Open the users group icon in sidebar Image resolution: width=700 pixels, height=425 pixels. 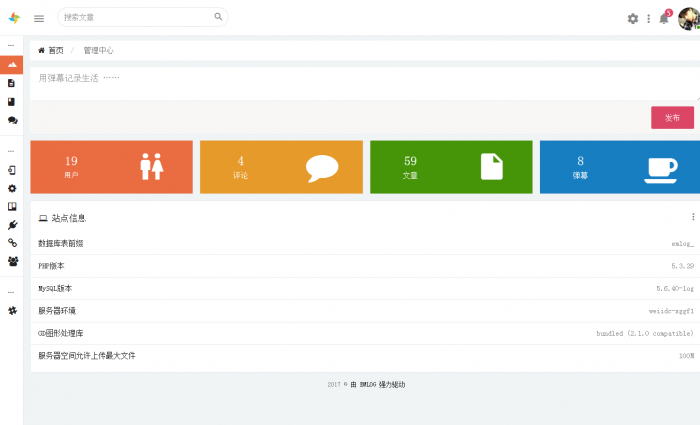(12, 261)
